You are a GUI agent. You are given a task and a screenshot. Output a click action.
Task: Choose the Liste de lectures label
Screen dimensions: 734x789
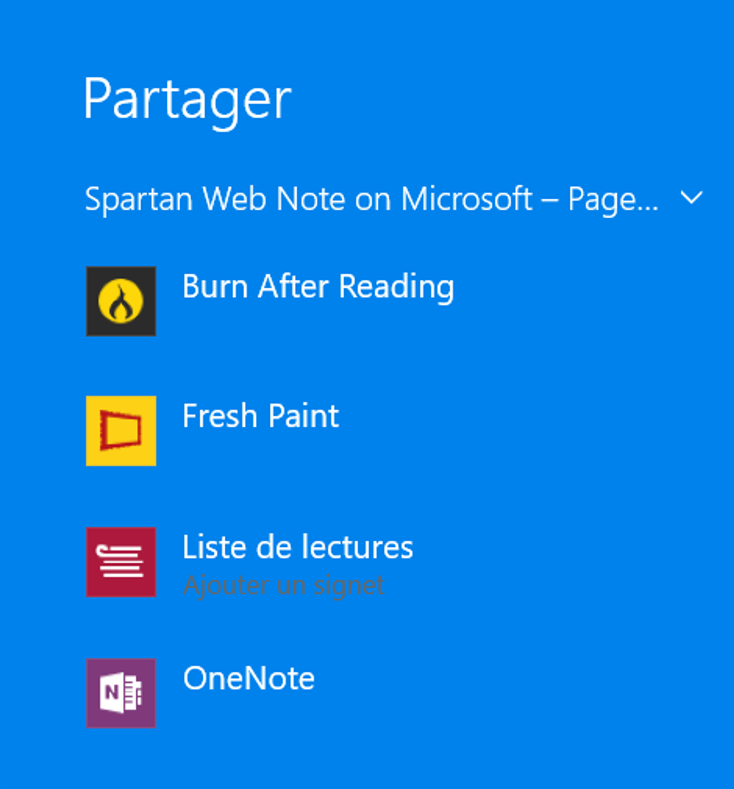pos(297,547)
